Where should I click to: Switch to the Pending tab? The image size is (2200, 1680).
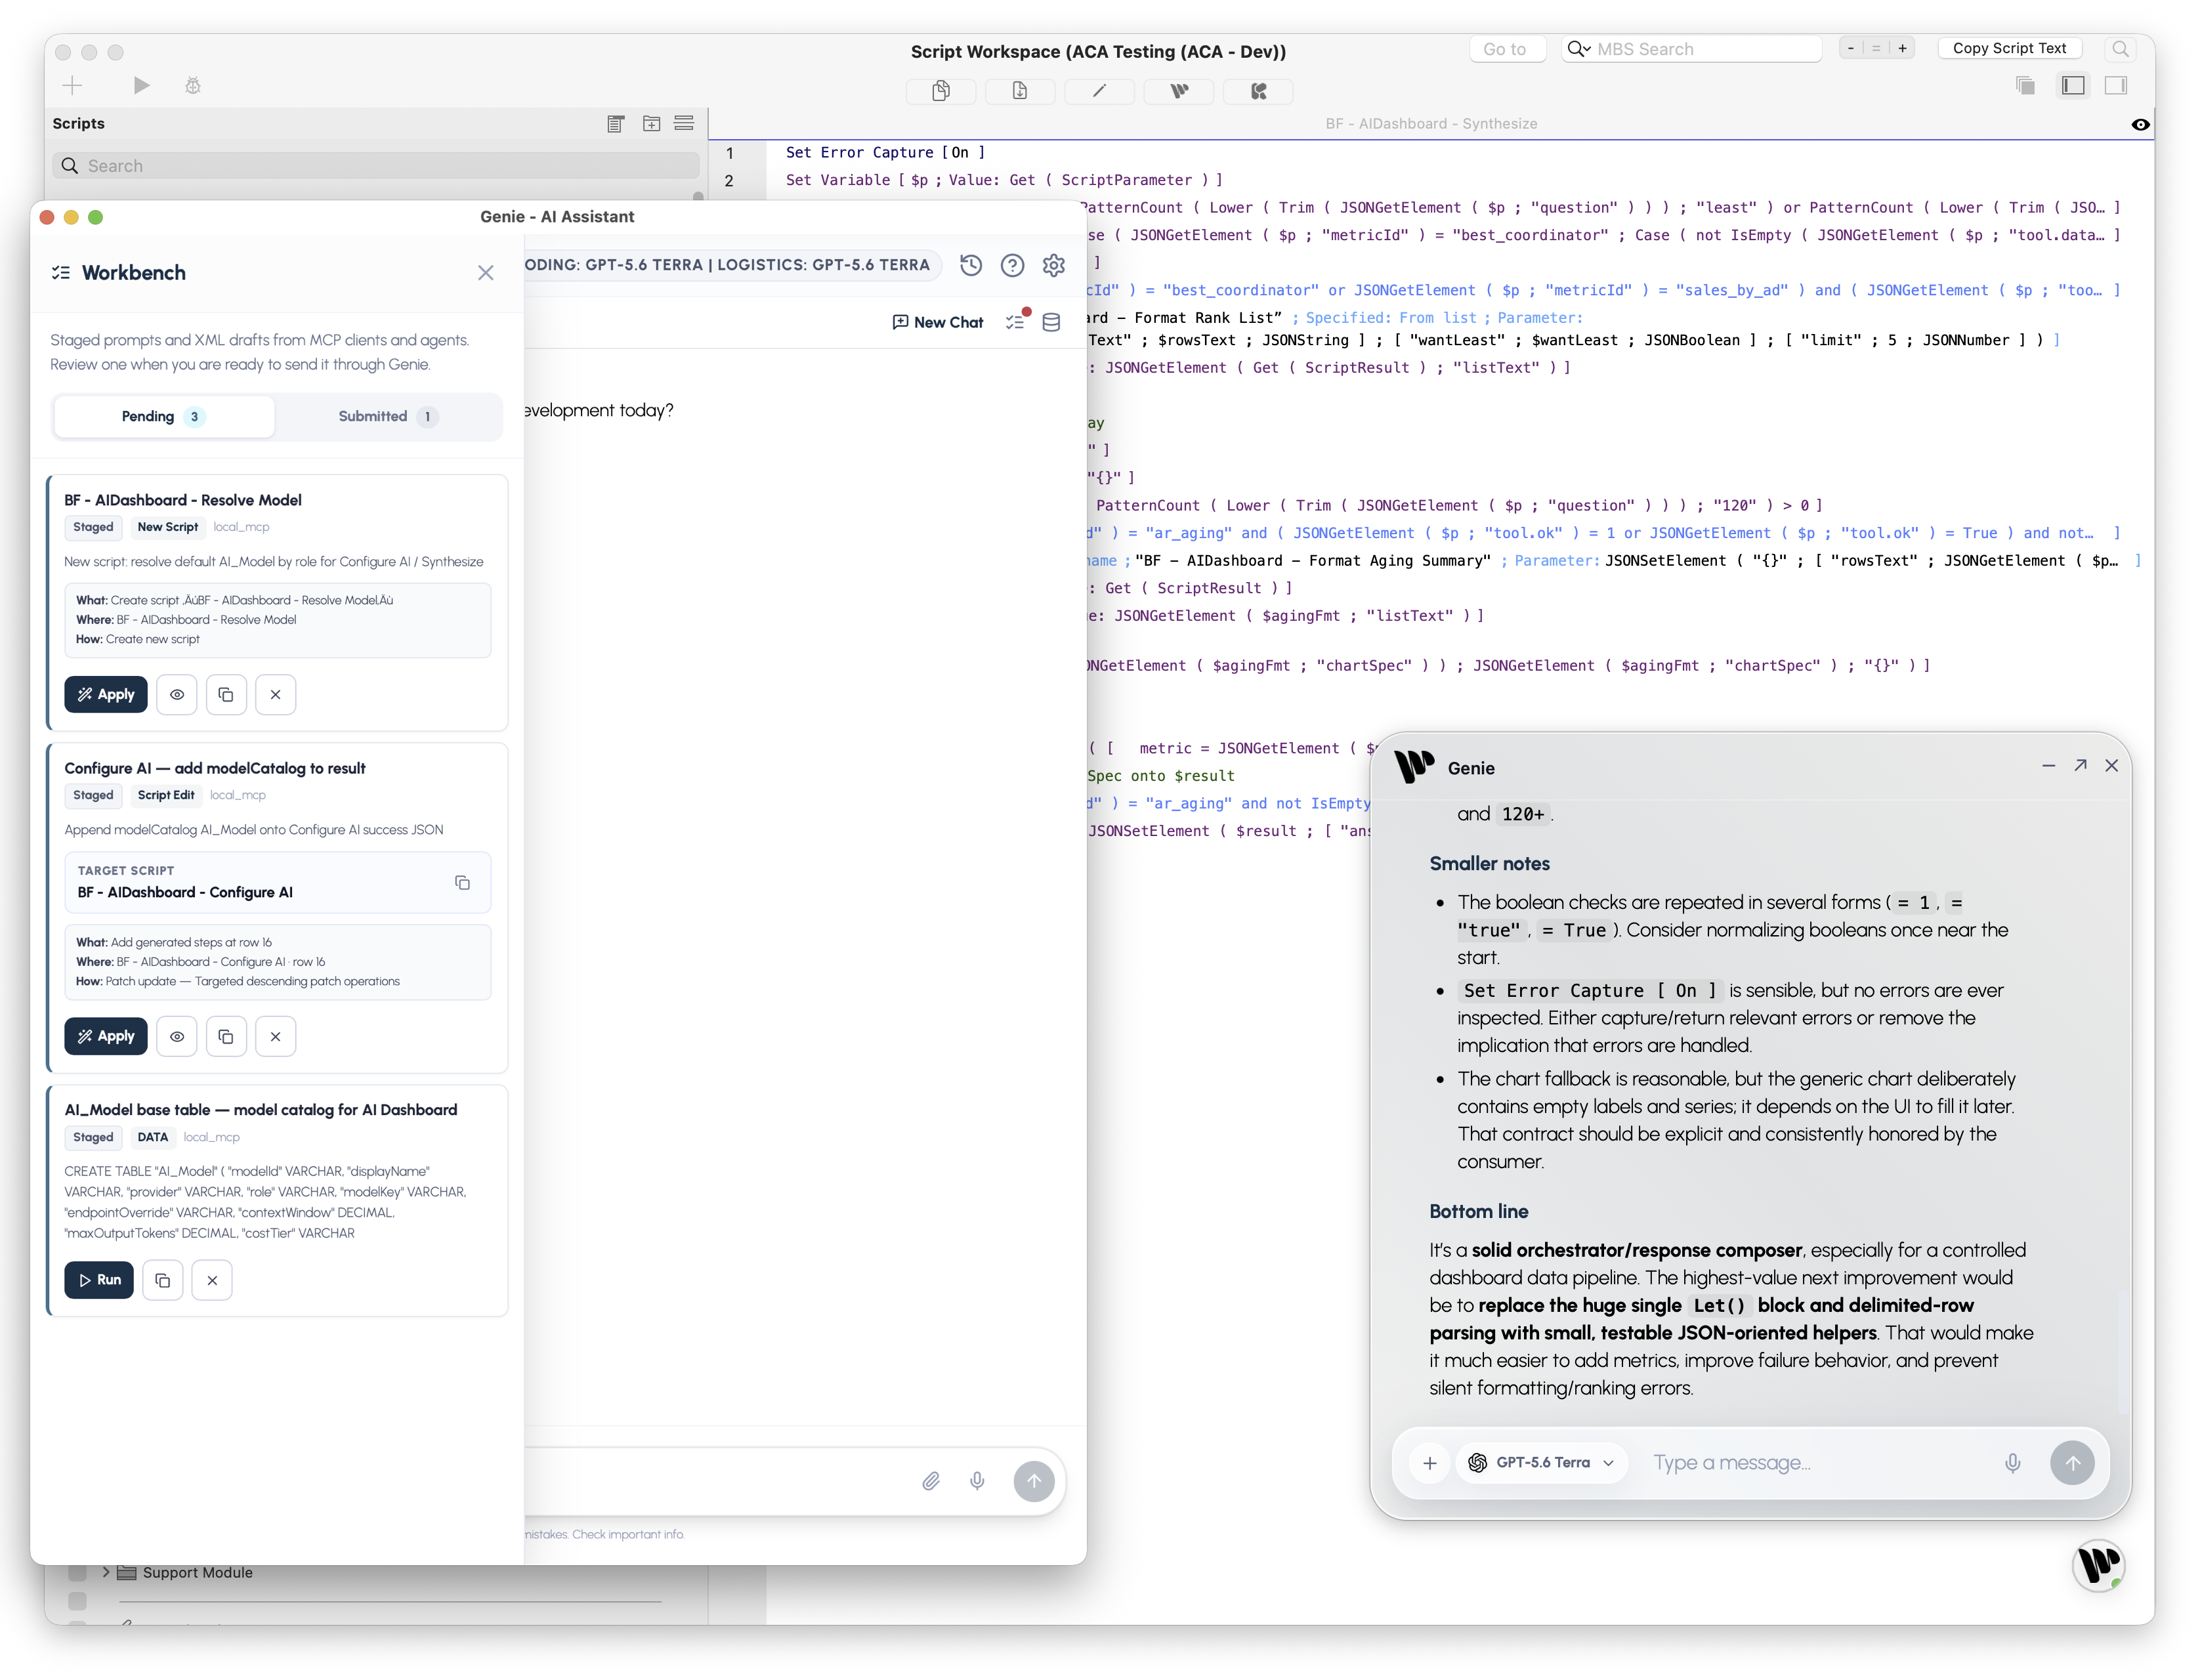(164, 417)
